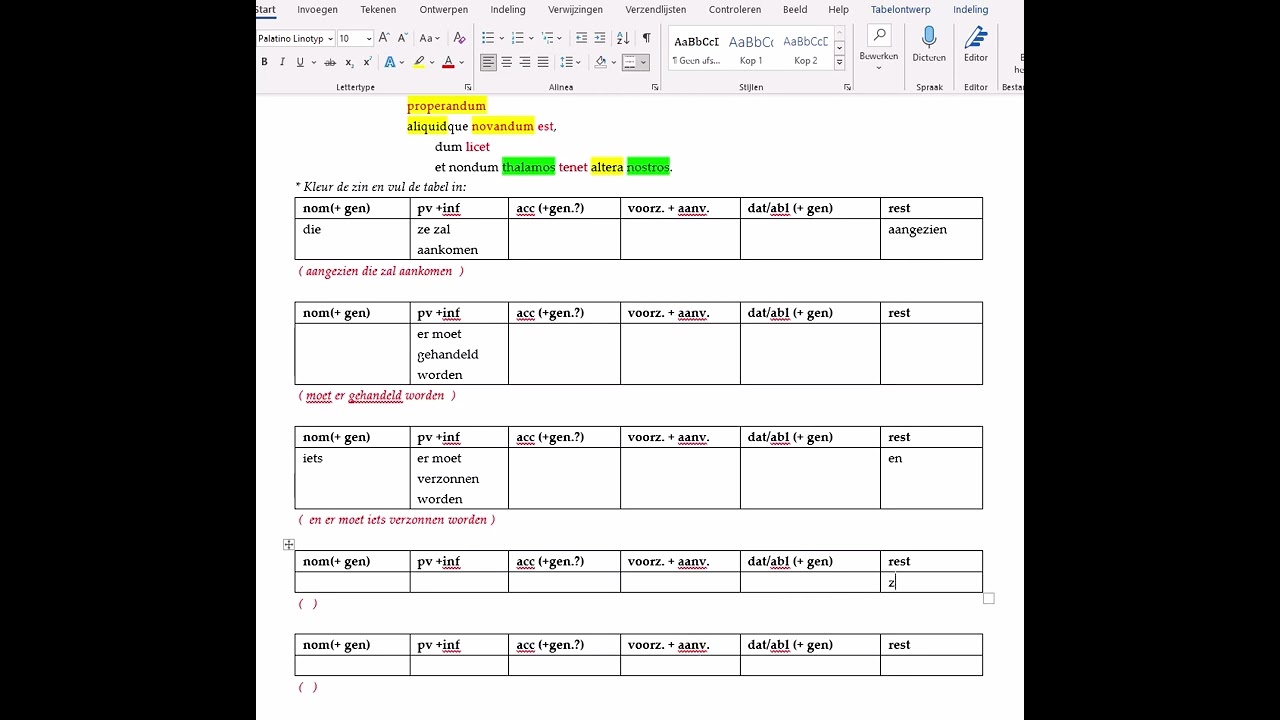Shrink font size with the smaller A icon
The height and width of the screenshot is (720, 1280).
pyautogui.click(x=403, y=38)
